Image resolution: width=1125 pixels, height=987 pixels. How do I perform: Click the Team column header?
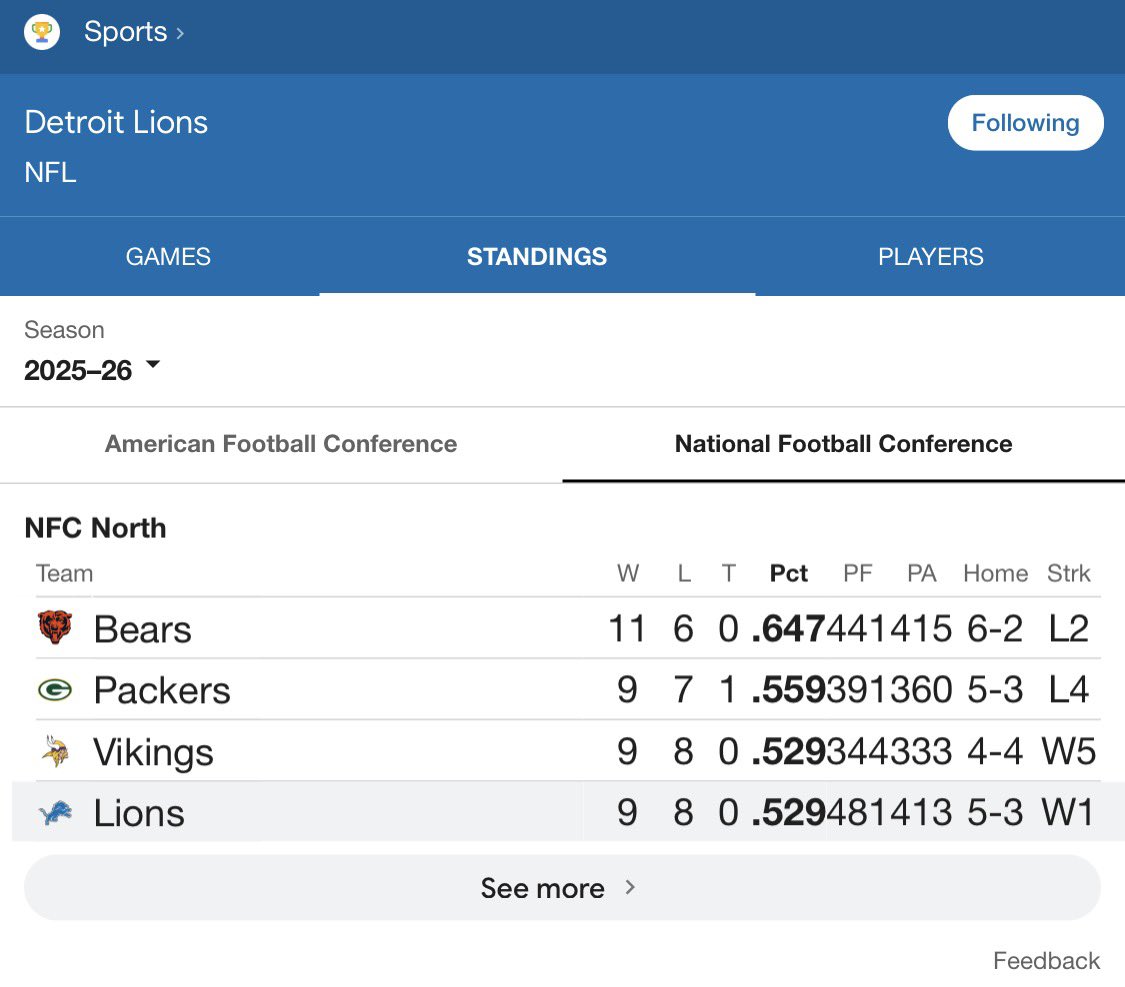click(x=65, y=573)
